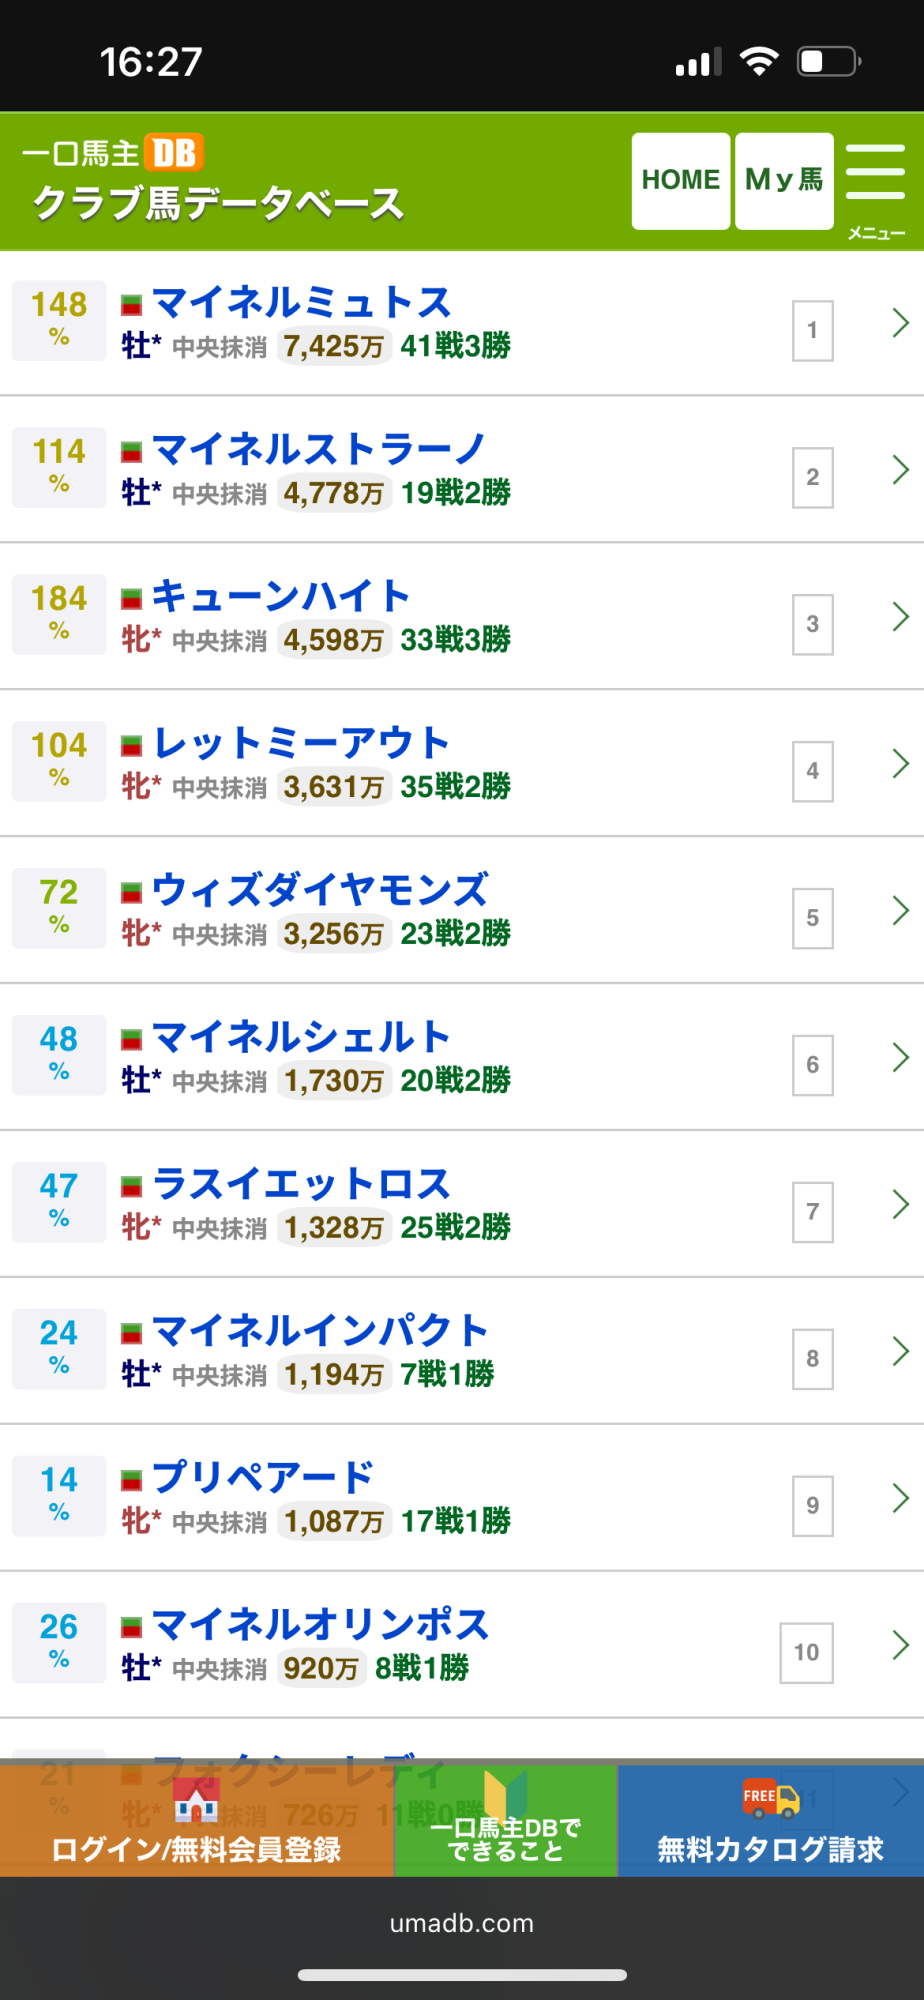The height and width of the screenshot is (2000, 924).
Task: Go to HOME tab
Action: point(680,181)
